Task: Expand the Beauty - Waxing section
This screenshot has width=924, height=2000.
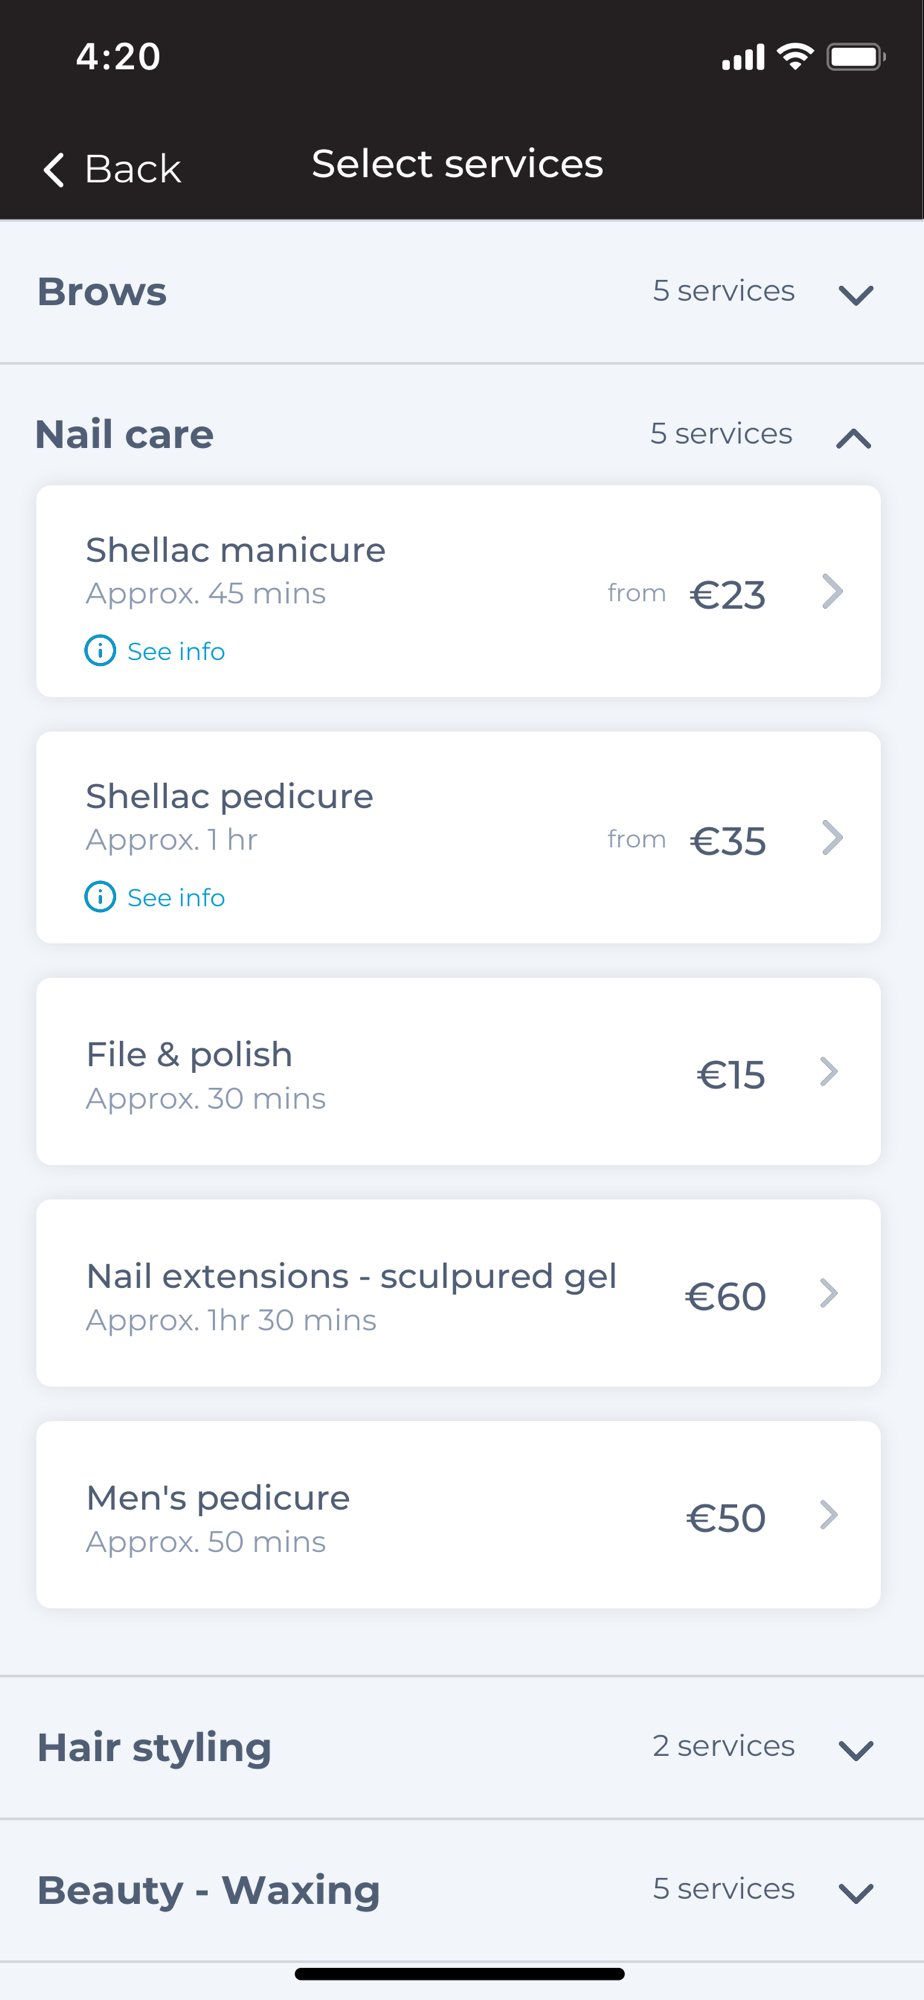Action: [x=856, y=1893]
